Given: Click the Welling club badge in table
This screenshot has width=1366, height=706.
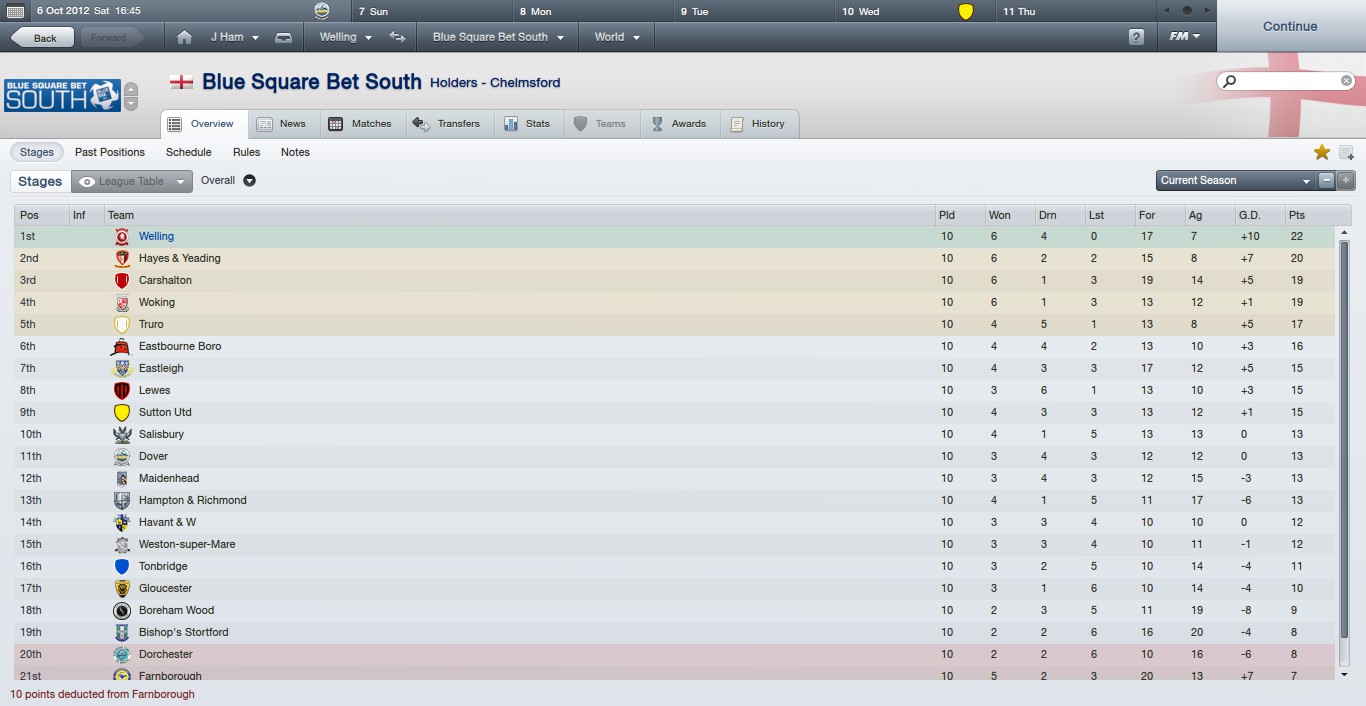Looking at the screenshot, I should click(121, 237).
